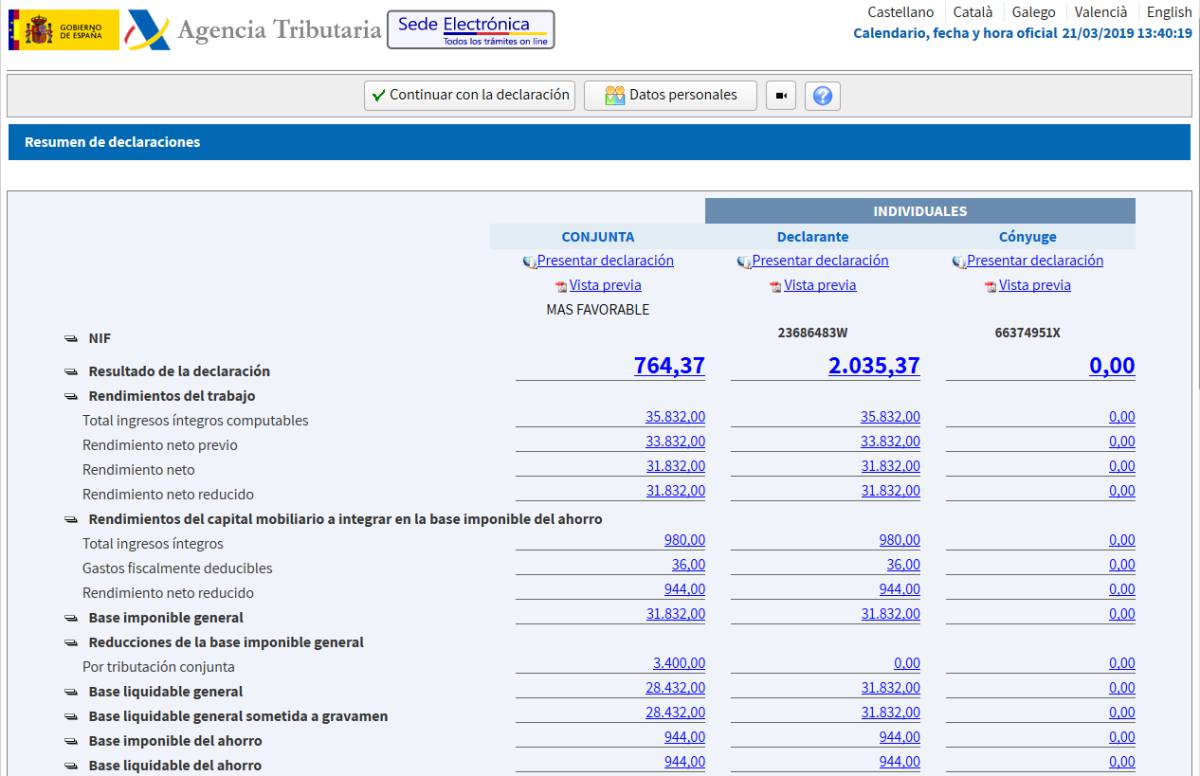Click Conjunta Base imponible del ahorro 944,00
Screen dimensions: 1200x776
pyautogui.click(x=684, y=737)
